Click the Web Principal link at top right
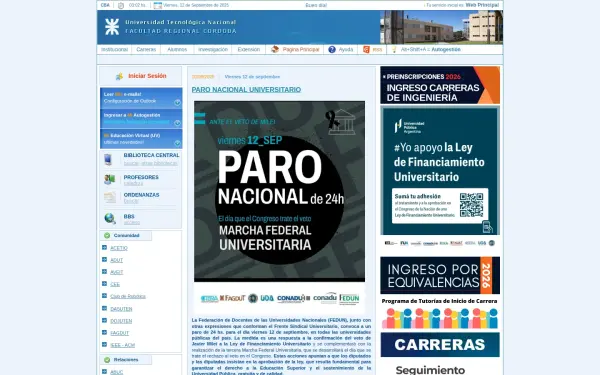Screen dimensions: 600x375 click(x=482, y=5)
